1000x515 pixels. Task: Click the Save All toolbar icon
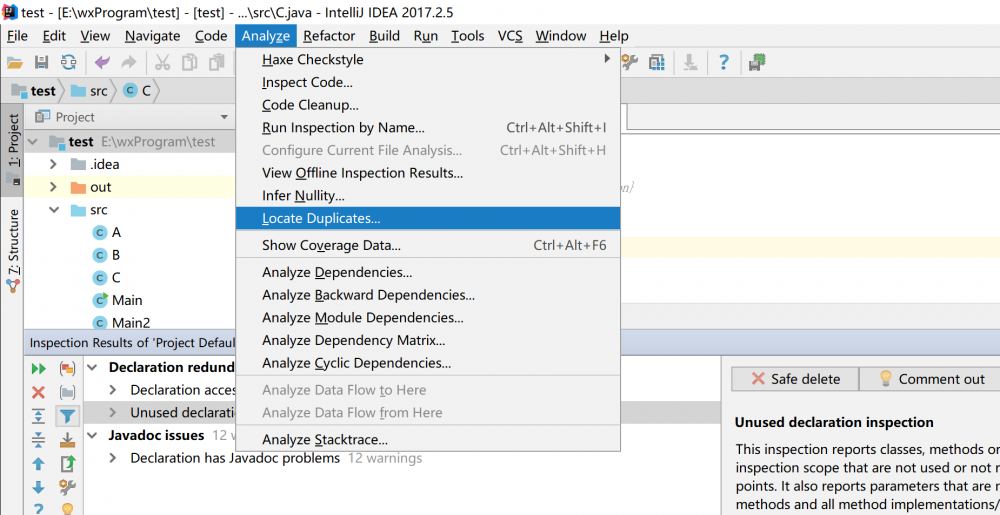tap(41, 62)
